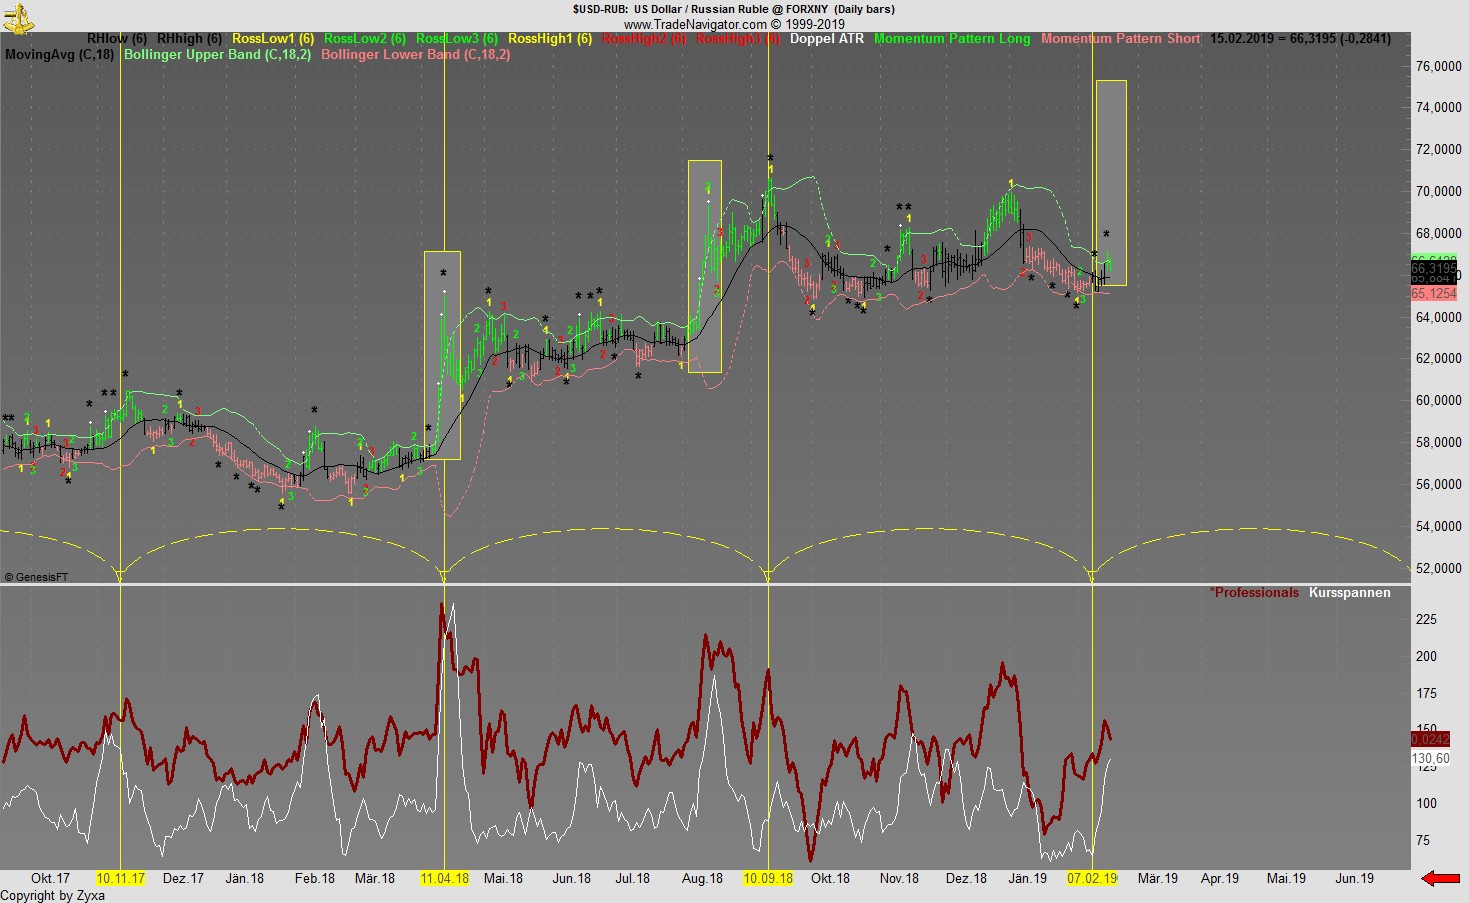Viewport: 1469px width, 903px height.
Task: Click the Okt.18 date axis label
Action: tap(830, 879)
